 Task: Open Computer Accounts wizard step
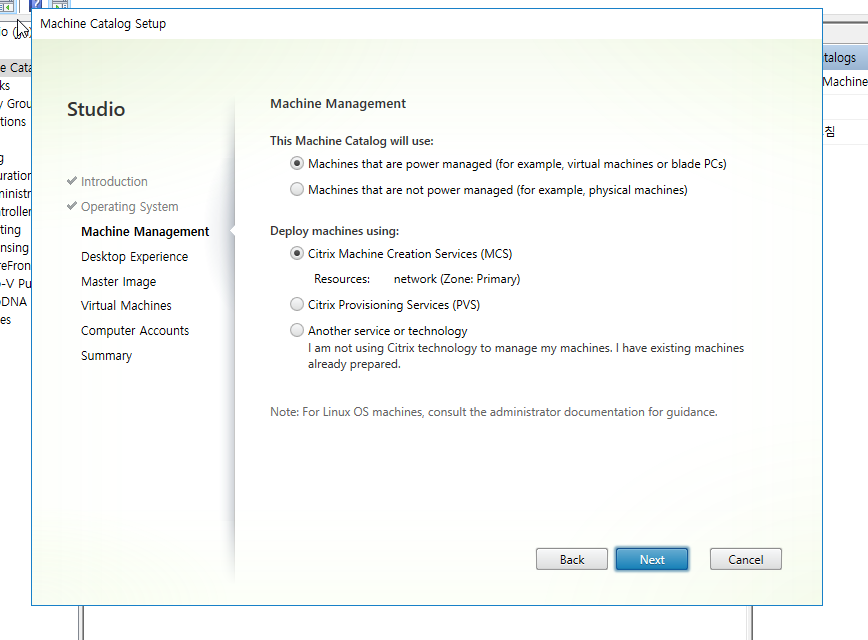[135, 331]
